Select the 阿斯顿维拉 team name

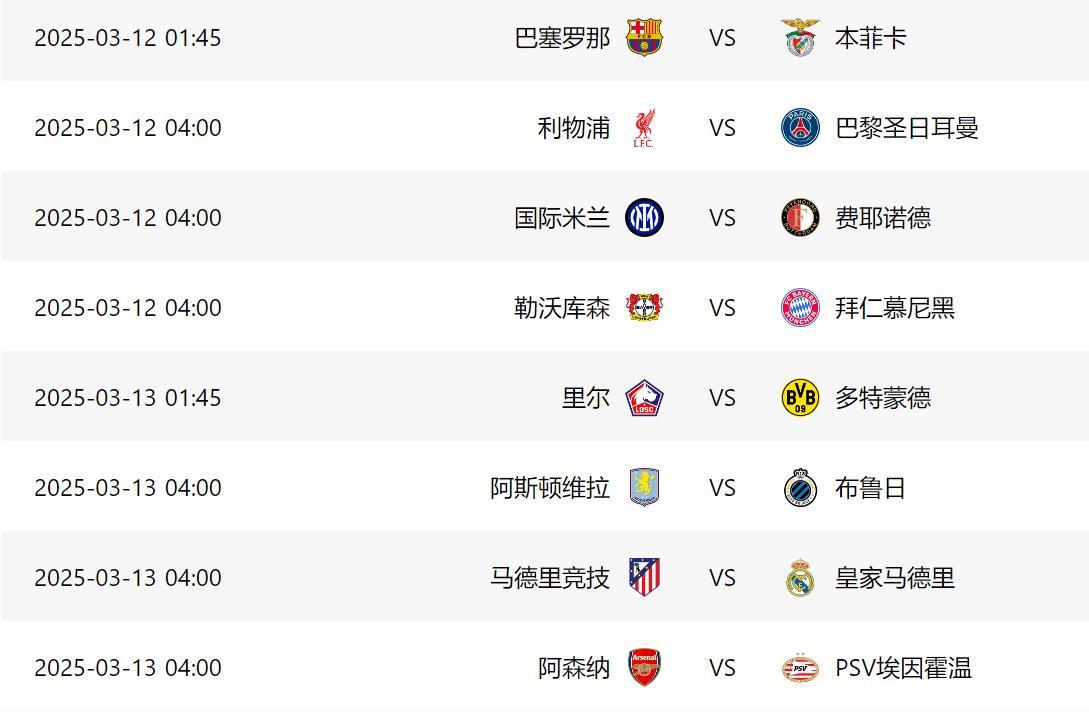click(550, 488)
